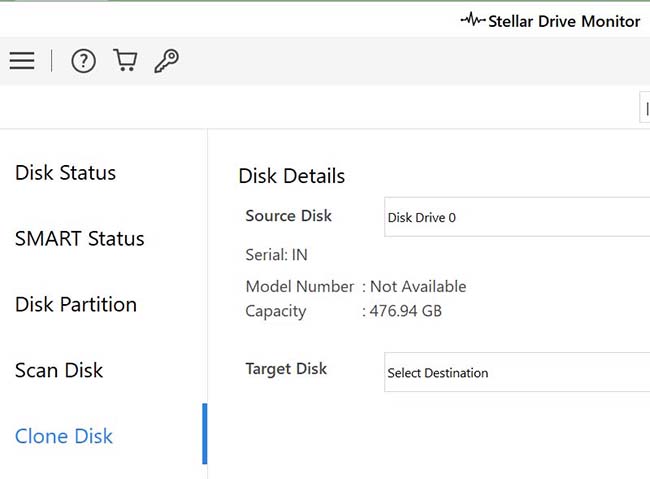Open the hamburger menu

22,61
